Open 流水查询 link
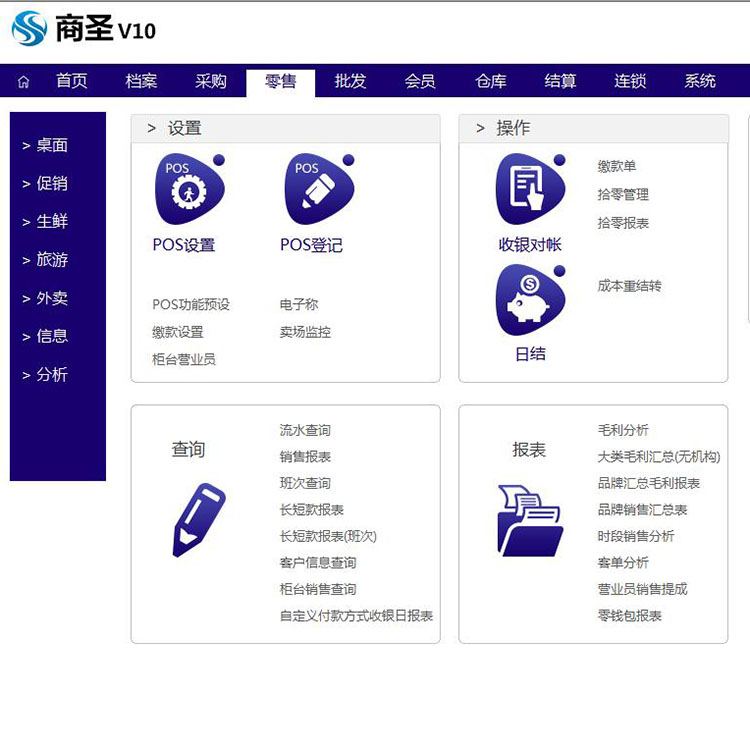Screen dimensions: 750x750 pos(305,430)
